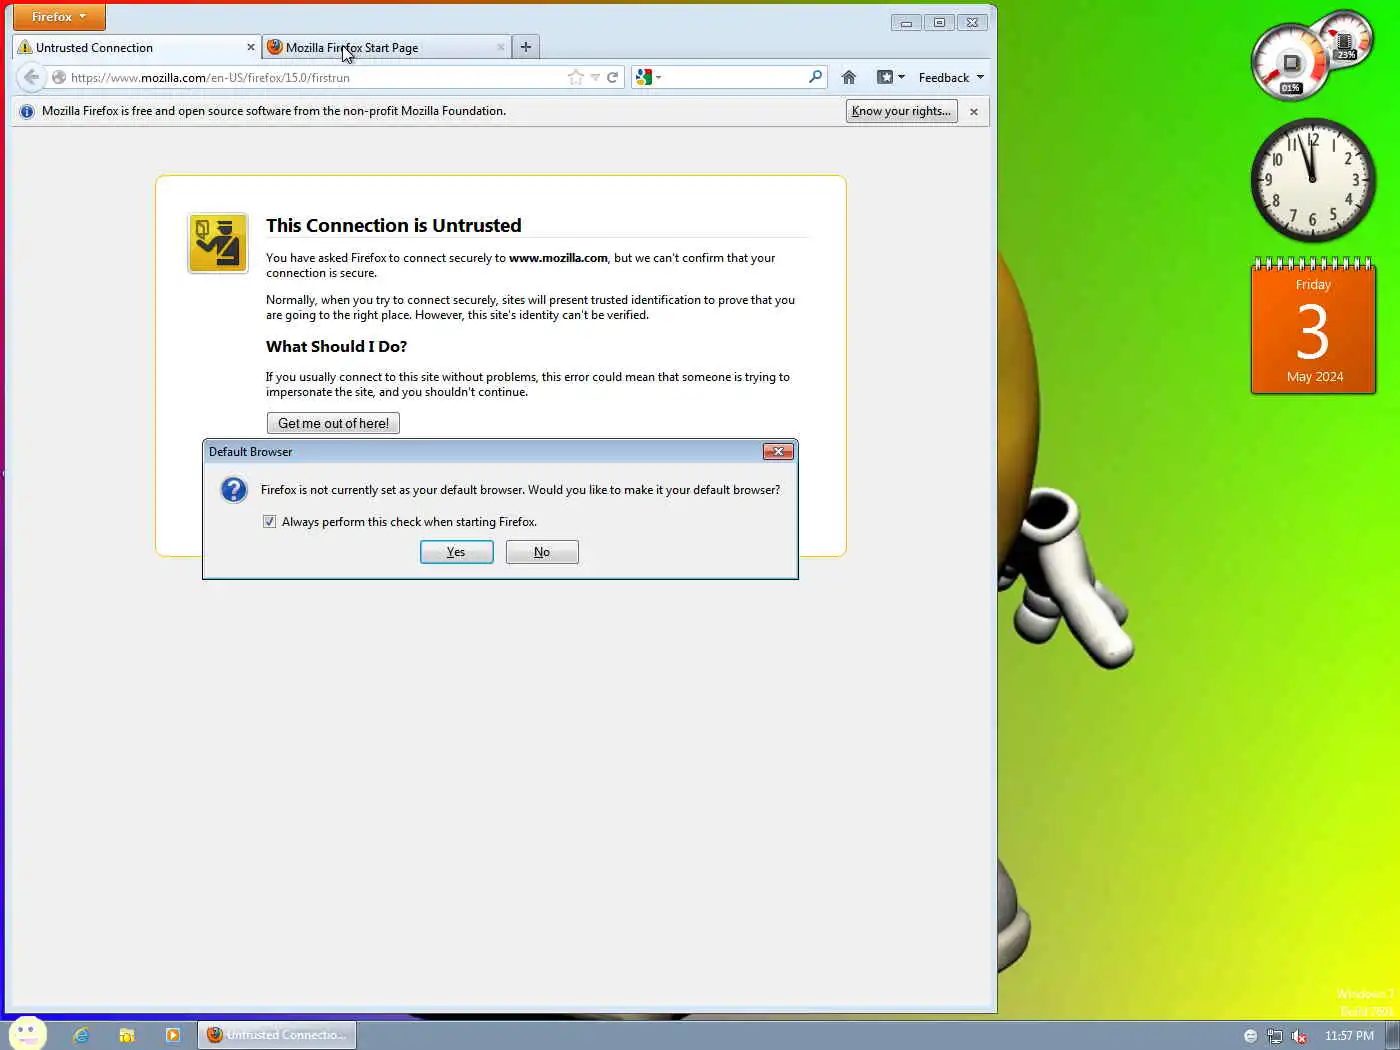Click the What Should I Do? heading
Viewport: 1400px width, 1050px height.
[x=336, y=347]
